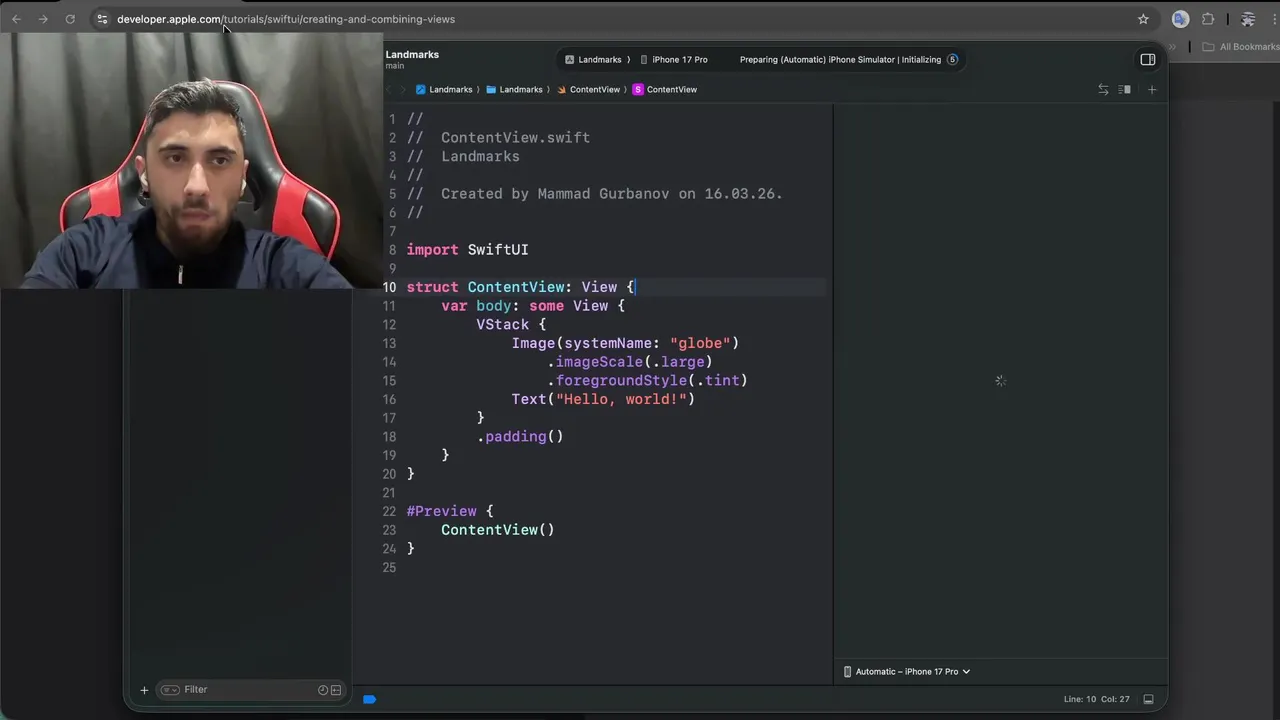1280x720 pixels.
Task: Click ContentView() inside the preview block
Action: pyautogui.click(x=497, y=530)
